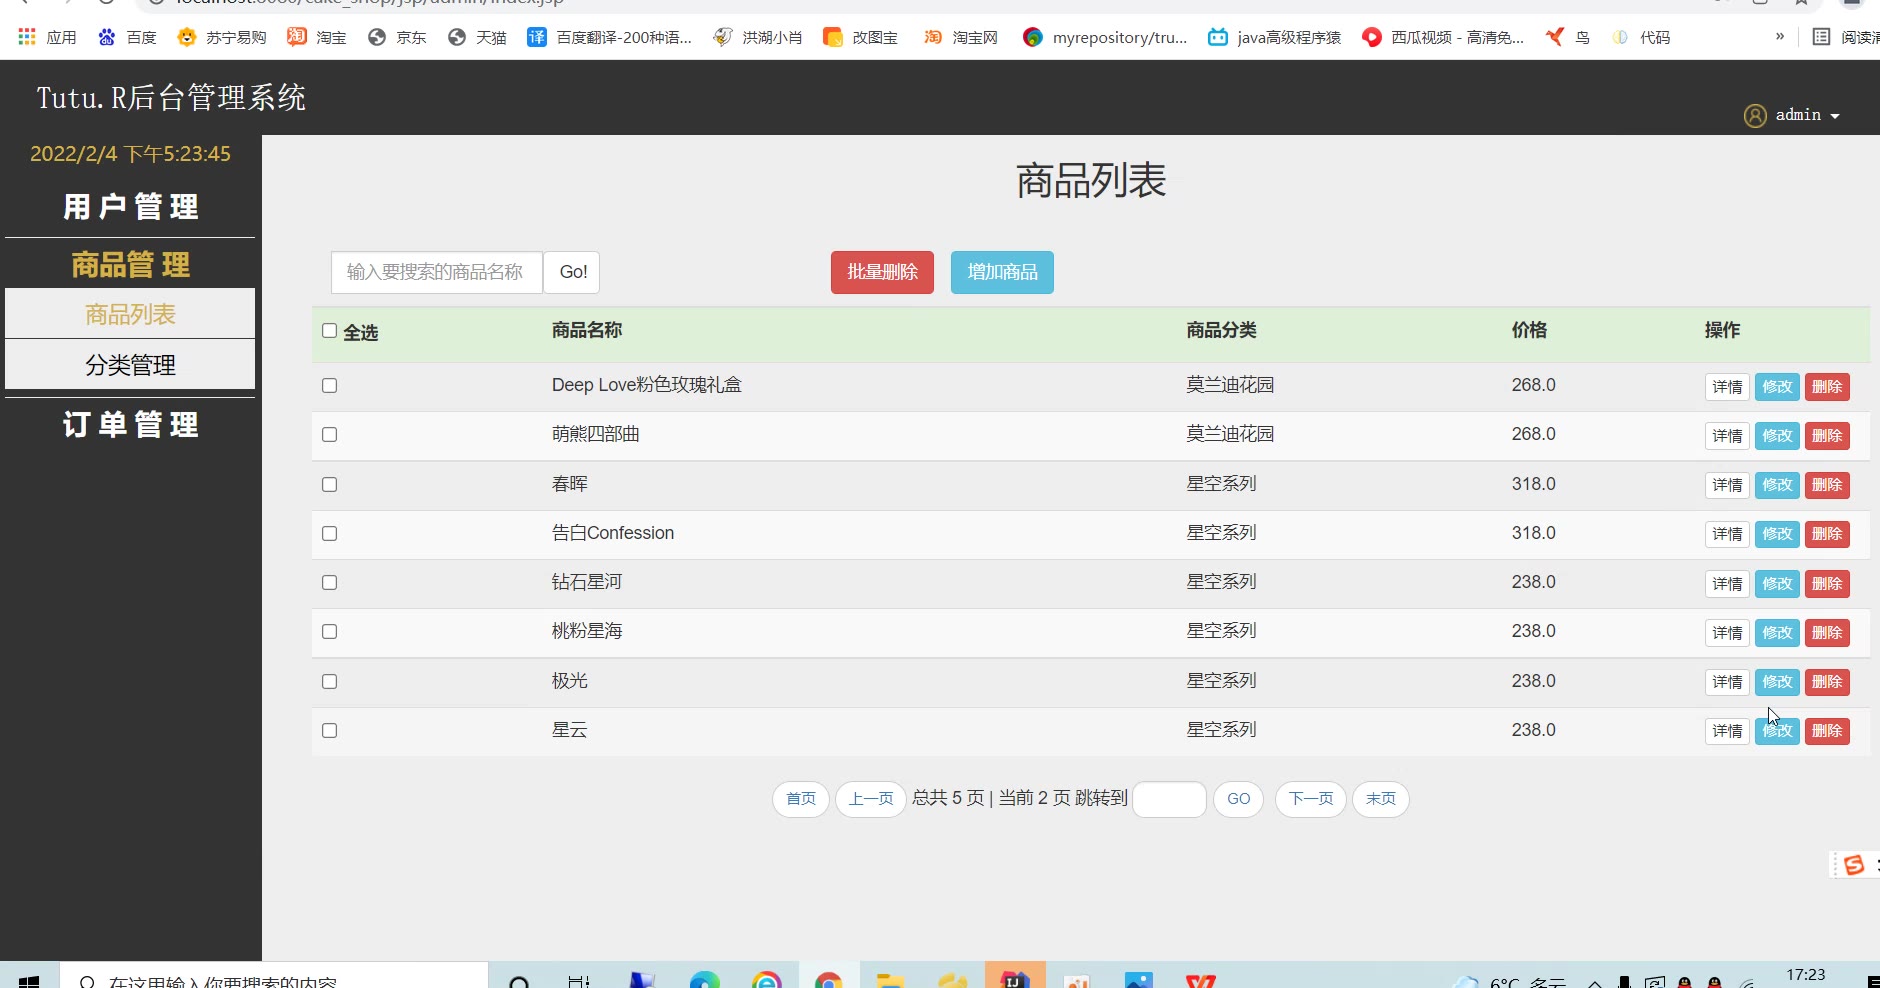Toggle the 全选 select-all checkbox
The height and width of the screenshot is (988, 1880).
(x=329, y=331)
